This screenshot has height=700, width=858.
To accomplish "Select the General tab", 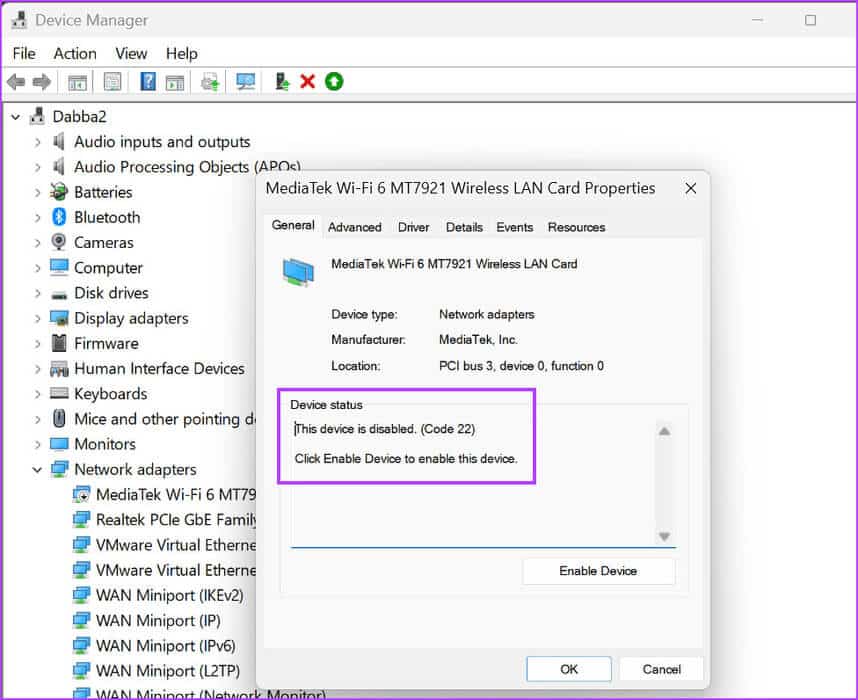I will 293,225.
